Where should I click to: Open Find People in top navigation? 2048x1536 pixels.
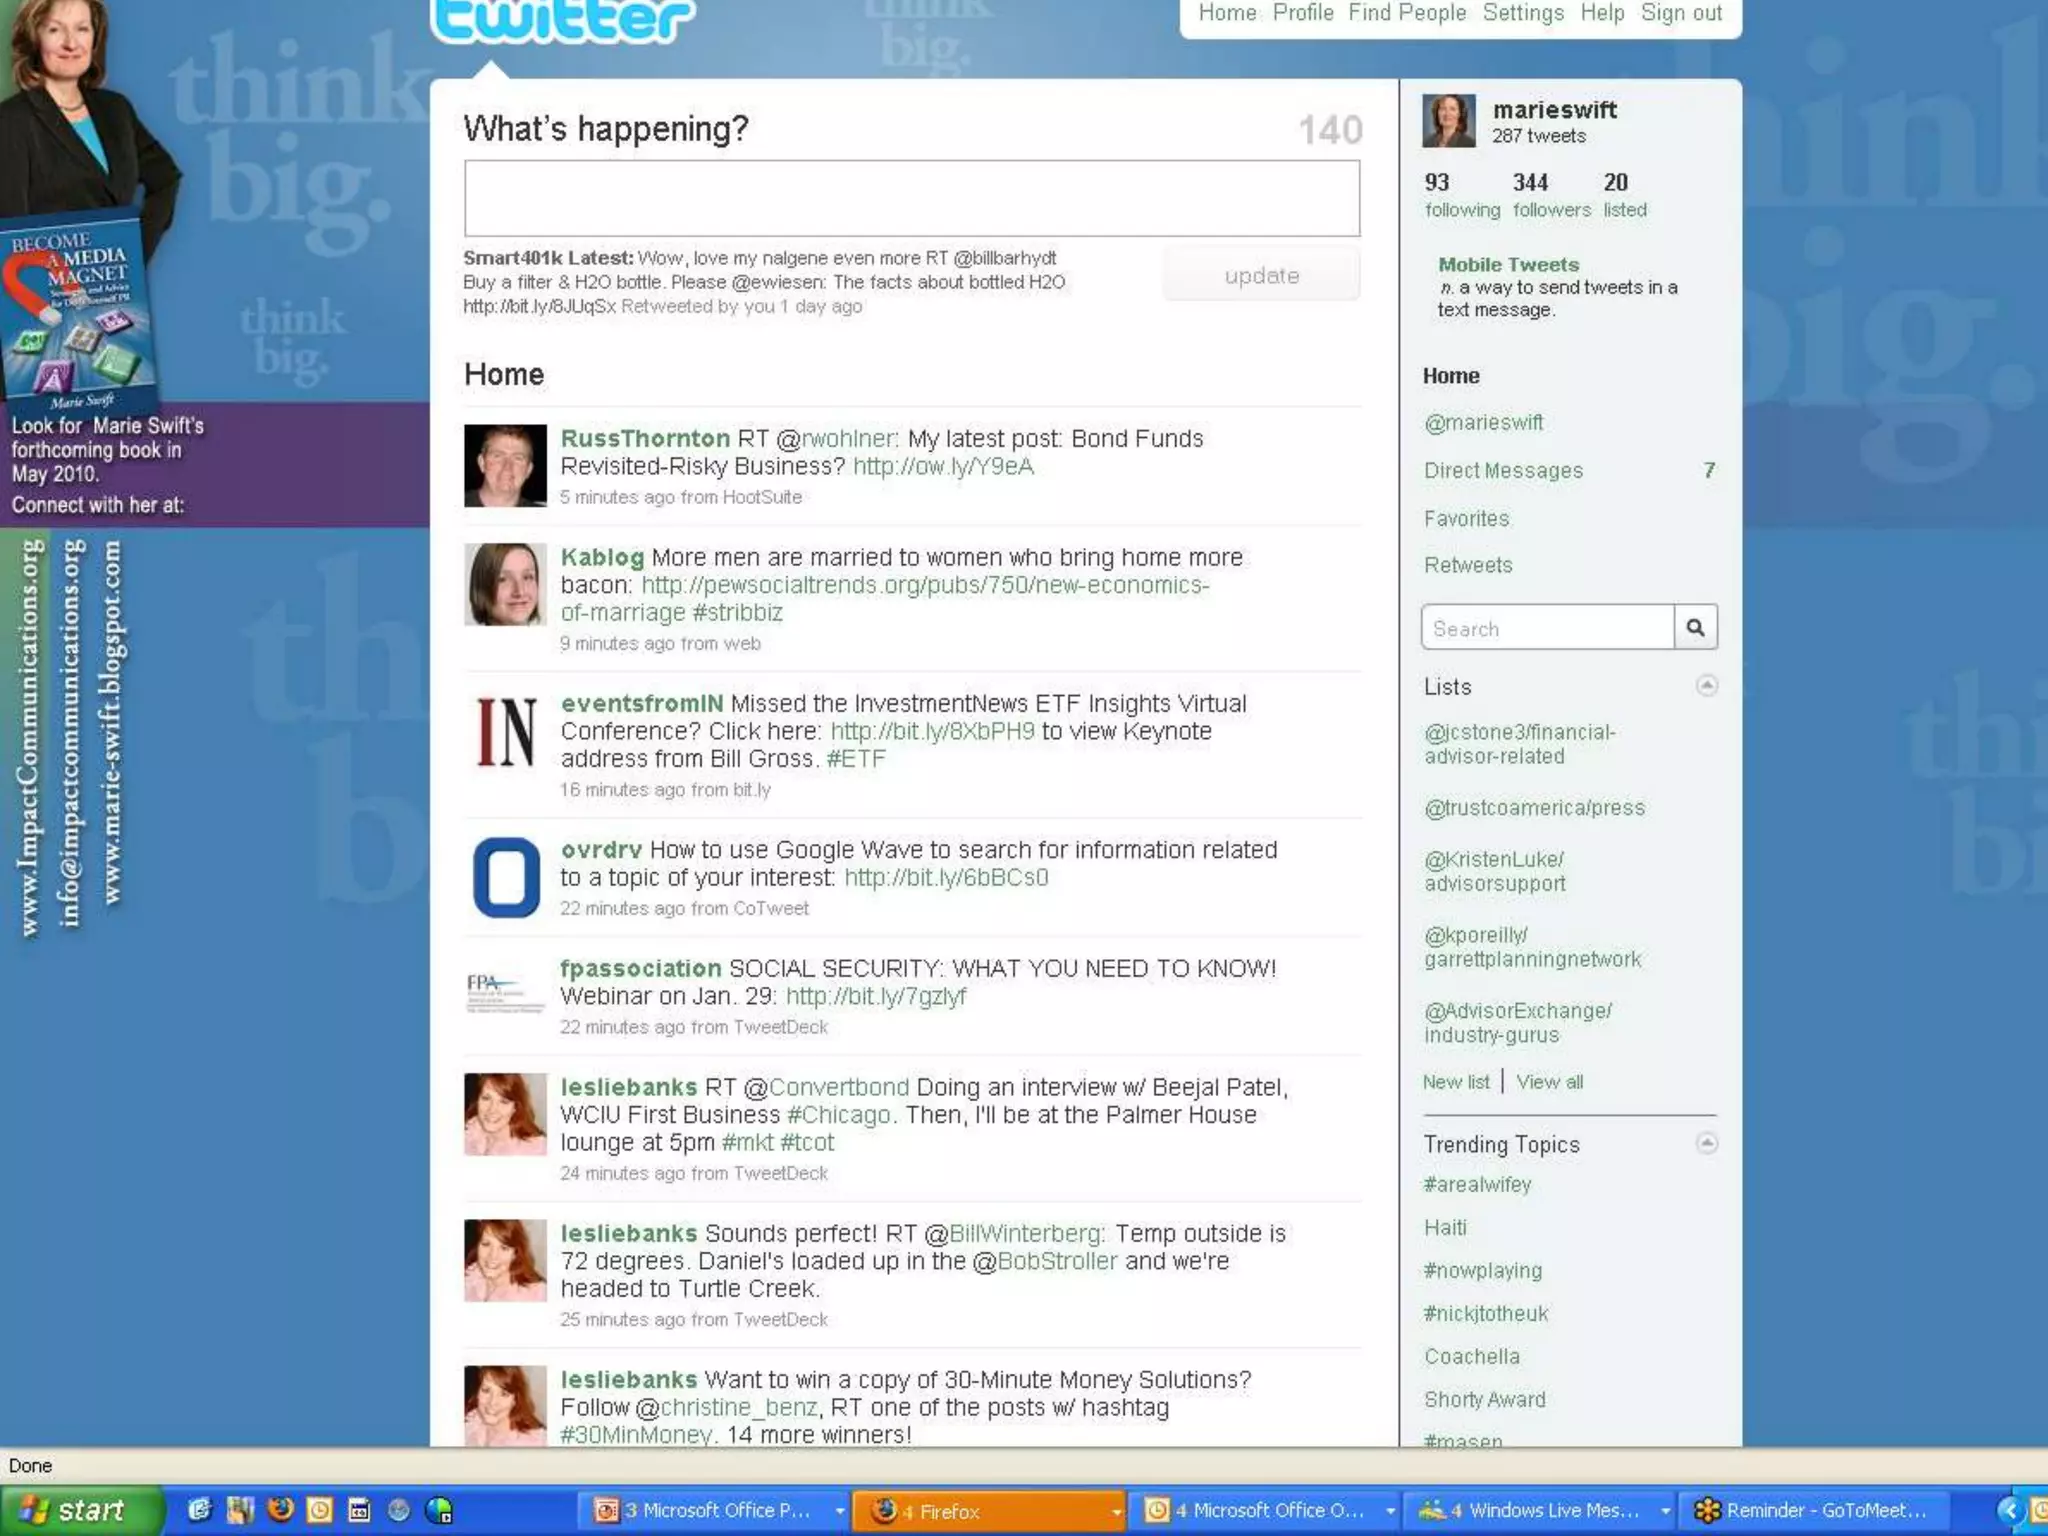[x=1407, y=13]
